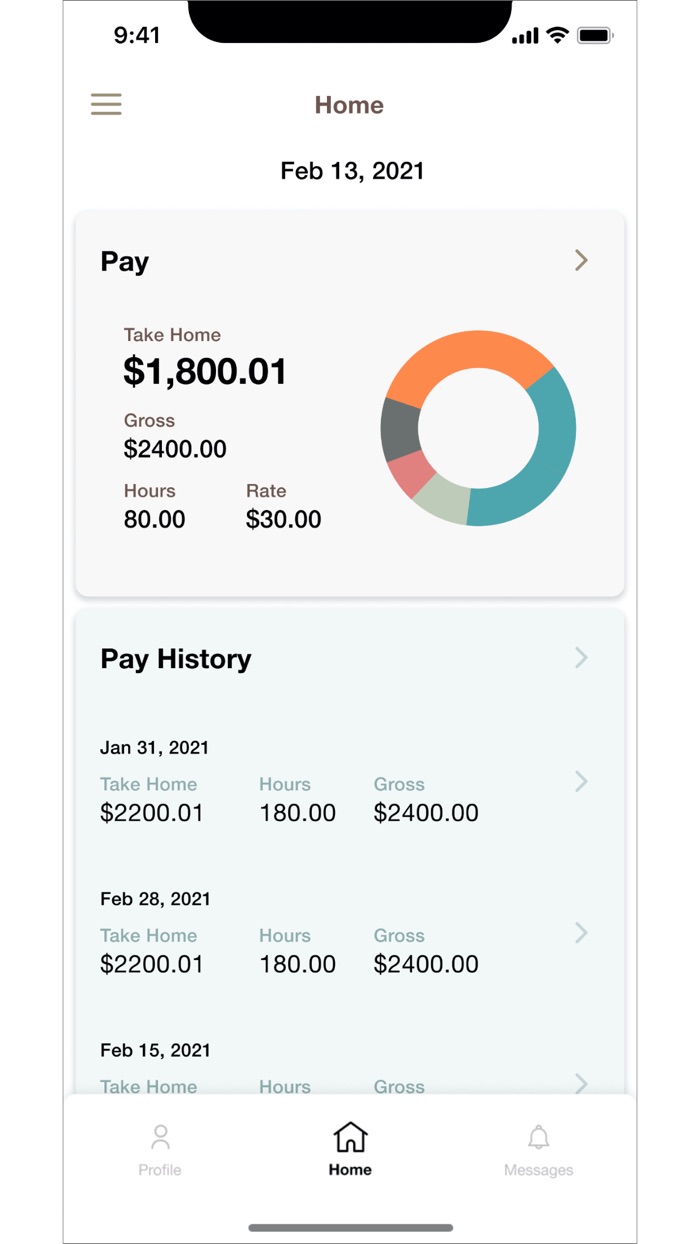Select the Pay History heading
Image resolution: width=700 pixels, height=1244 pixels.
[176, 659]
